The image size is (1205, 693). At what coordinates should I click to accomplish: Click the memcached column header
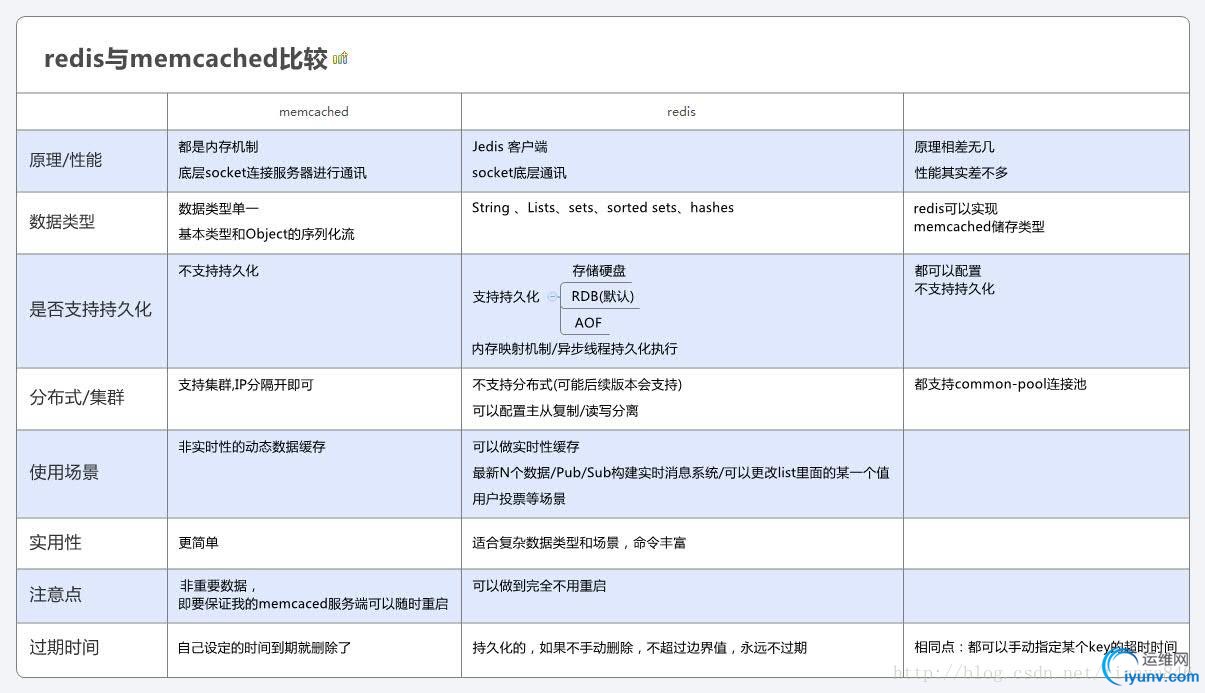[x=314, y=112]
